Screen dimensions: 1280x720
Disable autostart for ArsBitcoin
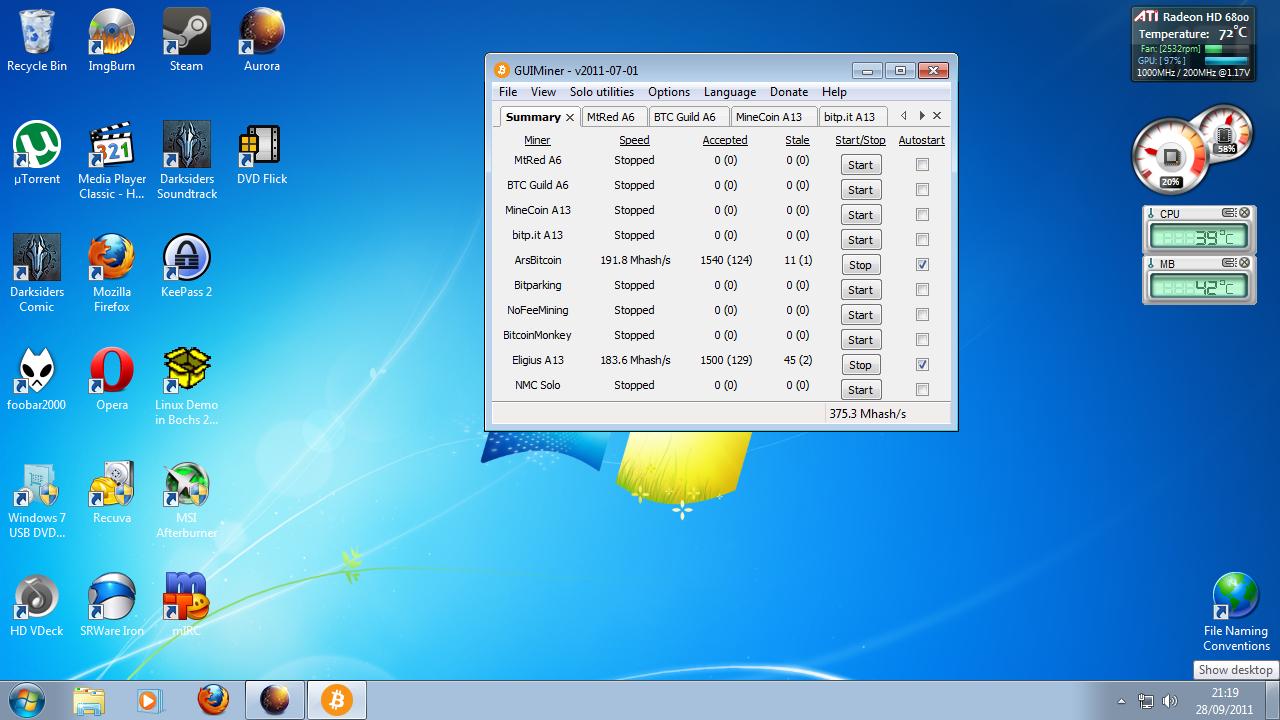(x=922, y=264)
